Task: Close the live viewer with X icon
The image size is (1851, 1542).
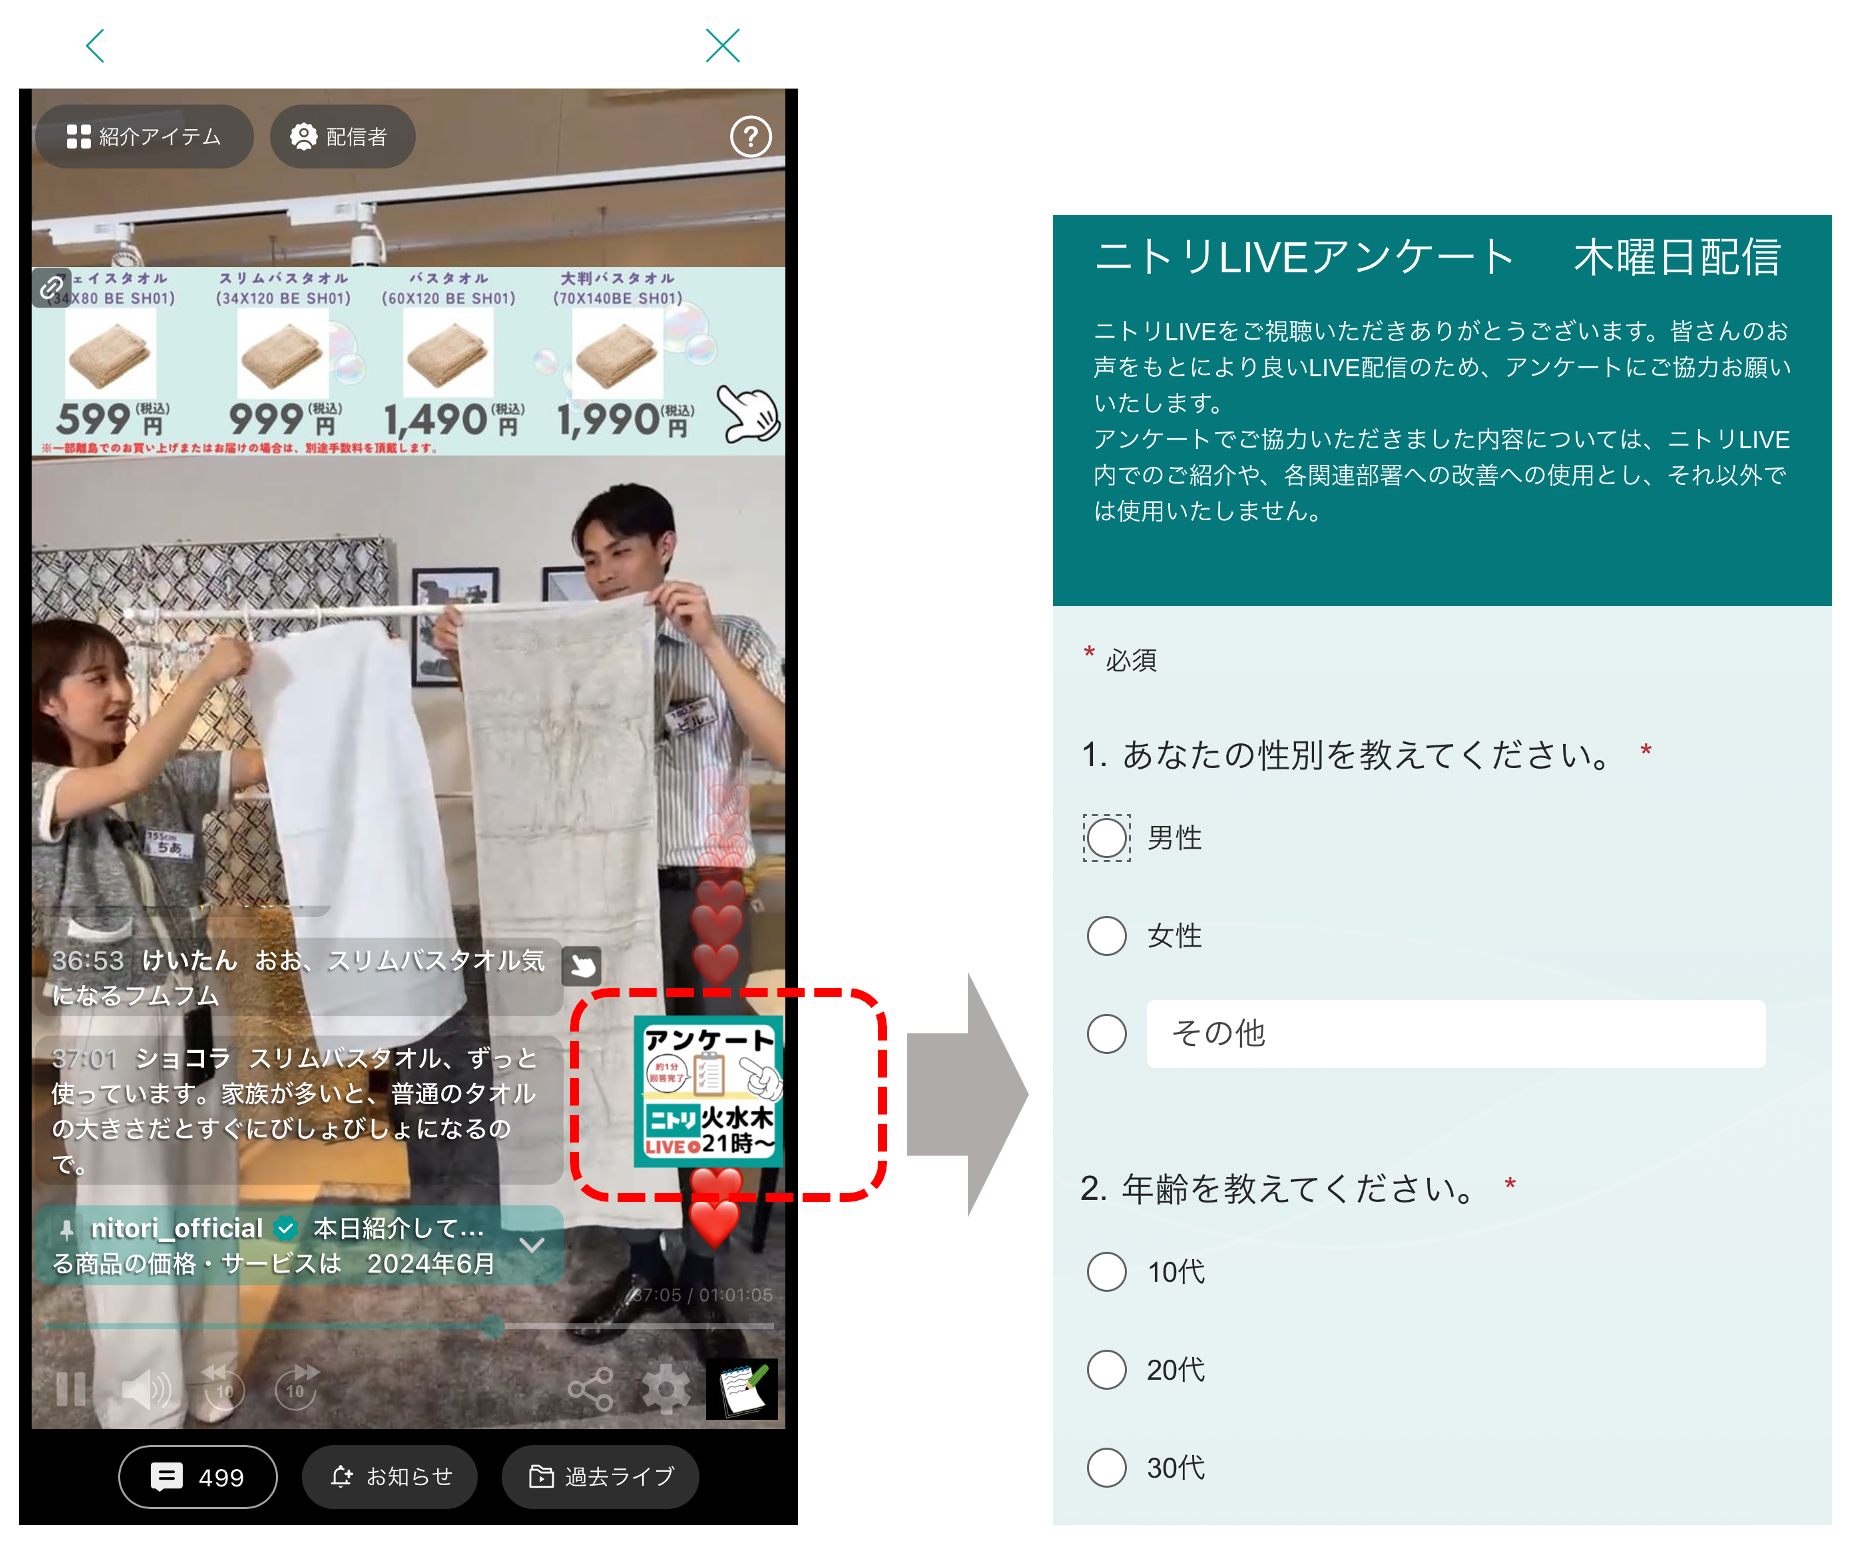Action: point(722,46)
